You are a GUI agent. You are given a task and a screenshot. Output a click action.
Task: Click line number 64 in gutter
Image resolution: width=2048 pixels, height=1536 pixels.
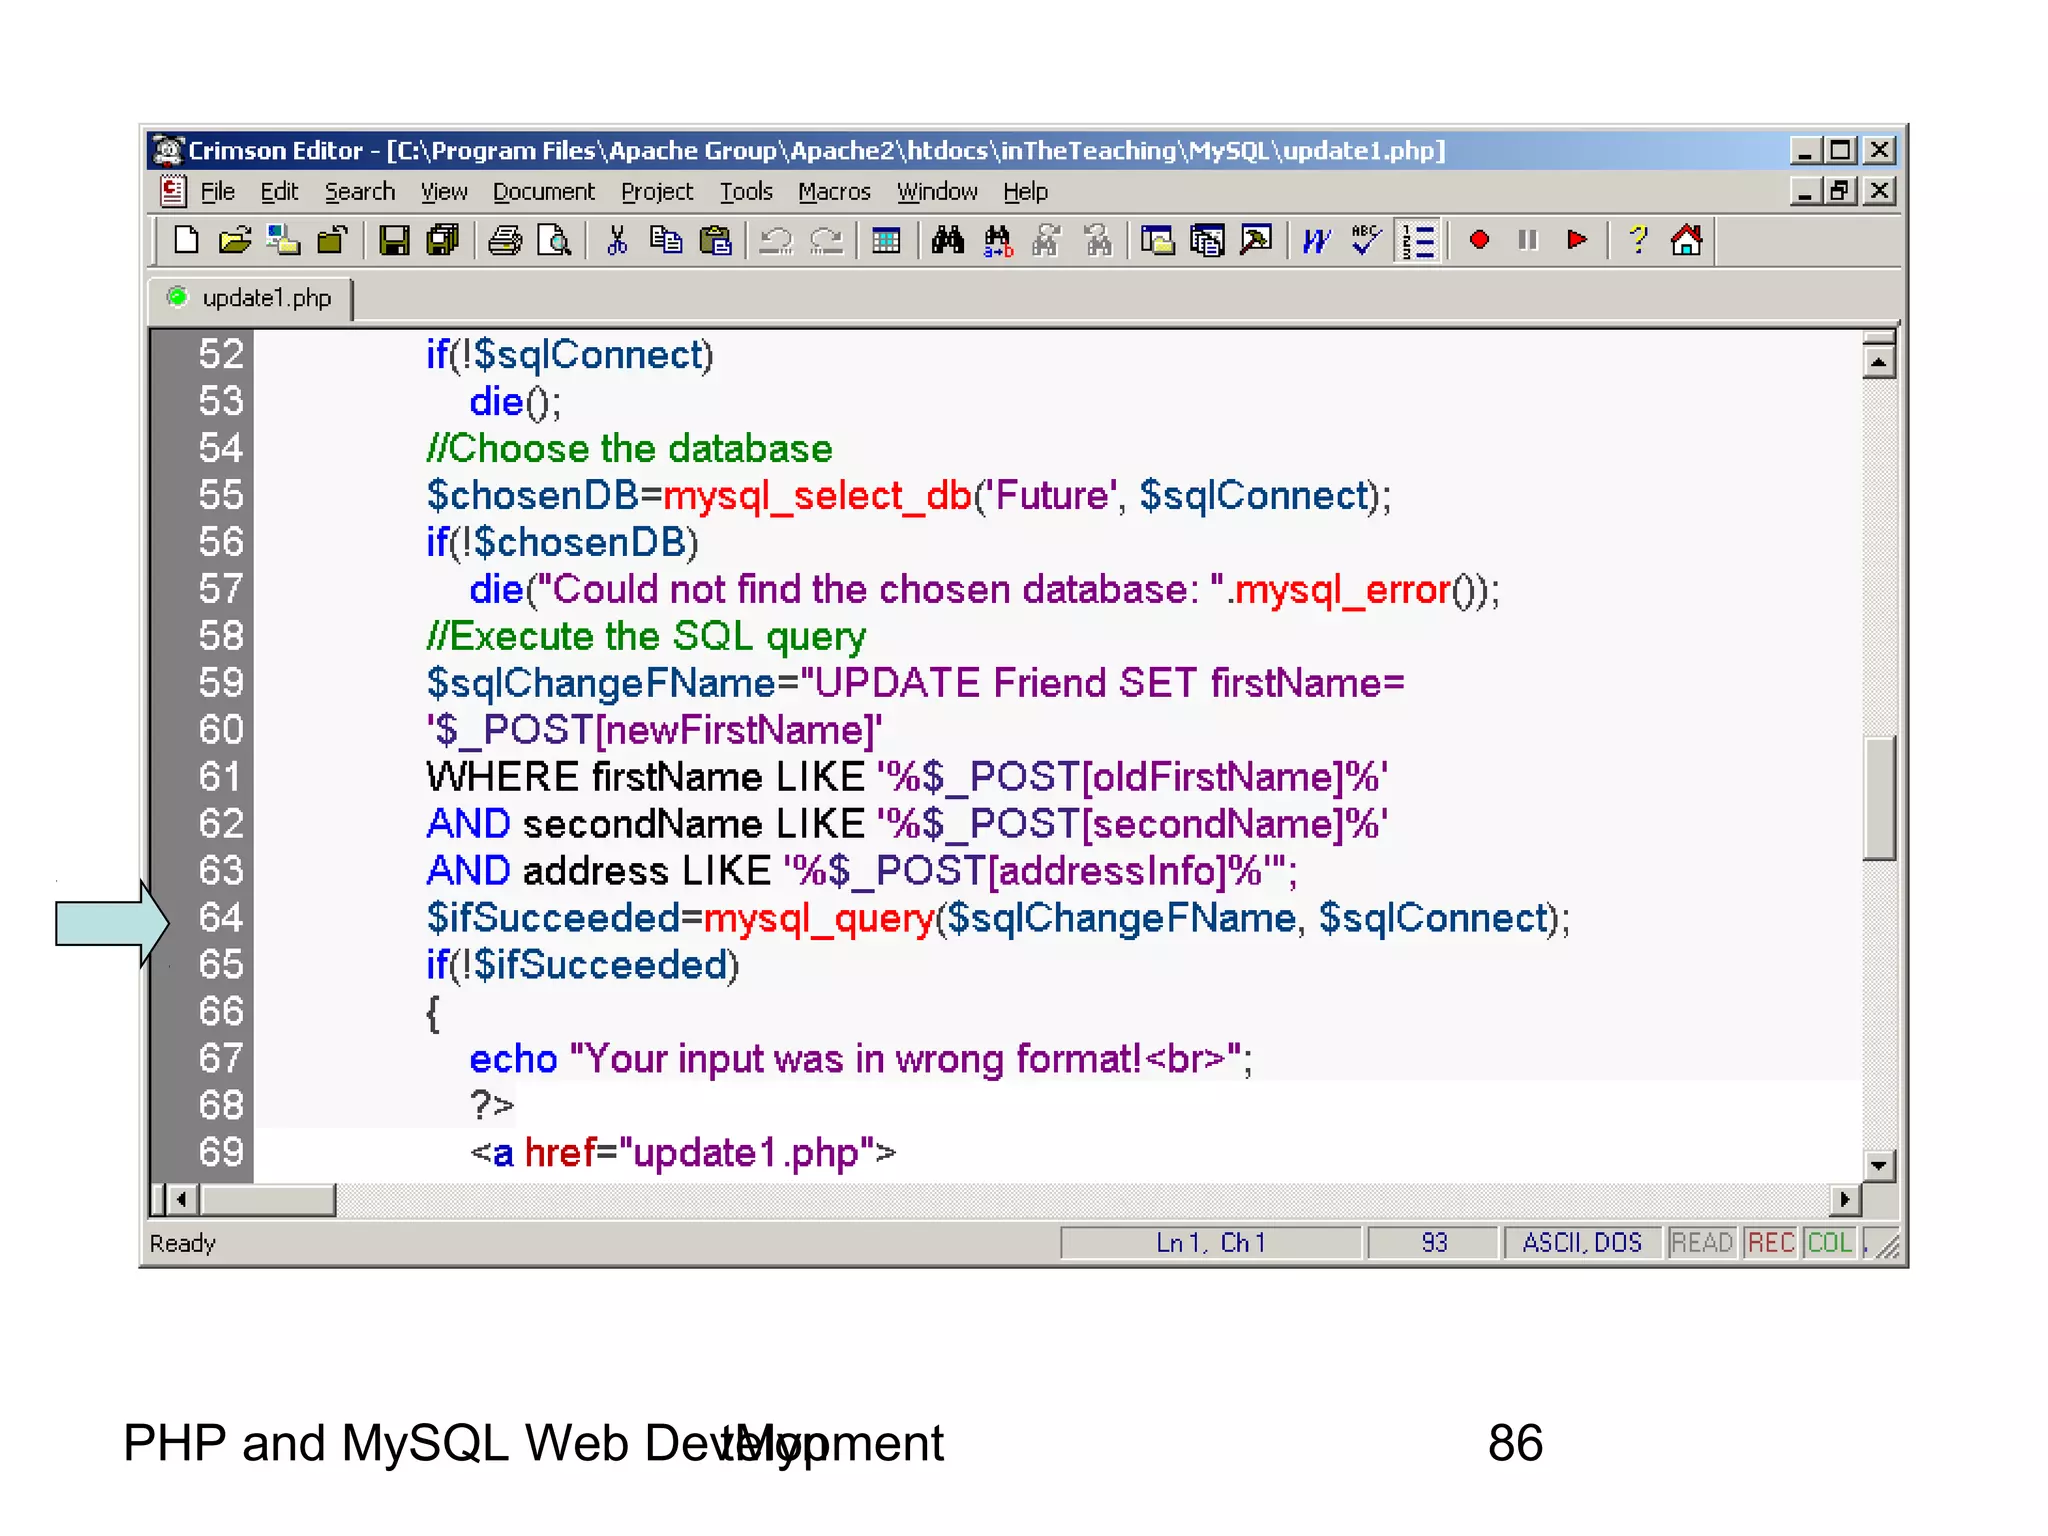tap(221, 917)
